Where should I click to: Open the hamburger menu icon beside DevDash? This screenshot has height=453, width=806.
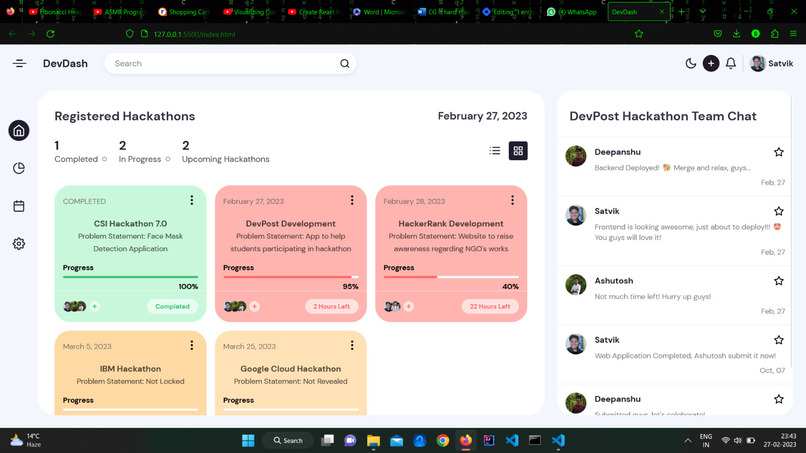(x=20, y=63)
